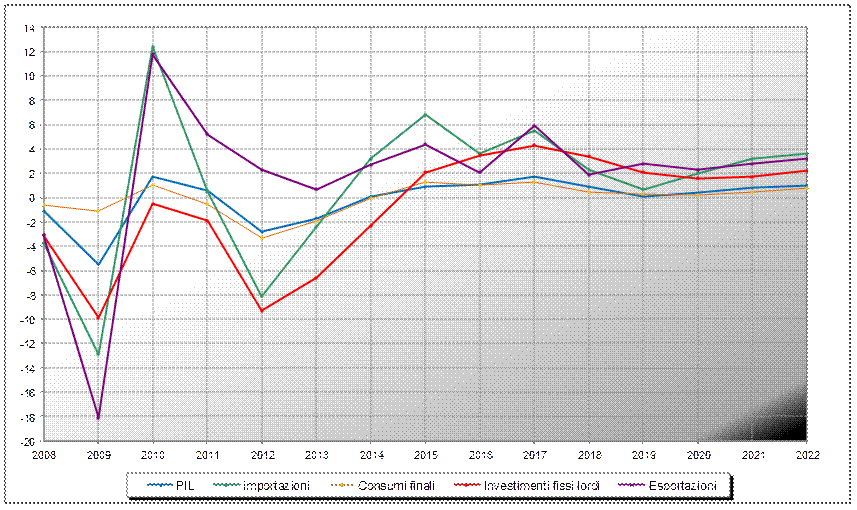Click the PIL legend entry
The width and height of the screenshot is (857, 510).
pyautogui.click(x=171, y=485)
